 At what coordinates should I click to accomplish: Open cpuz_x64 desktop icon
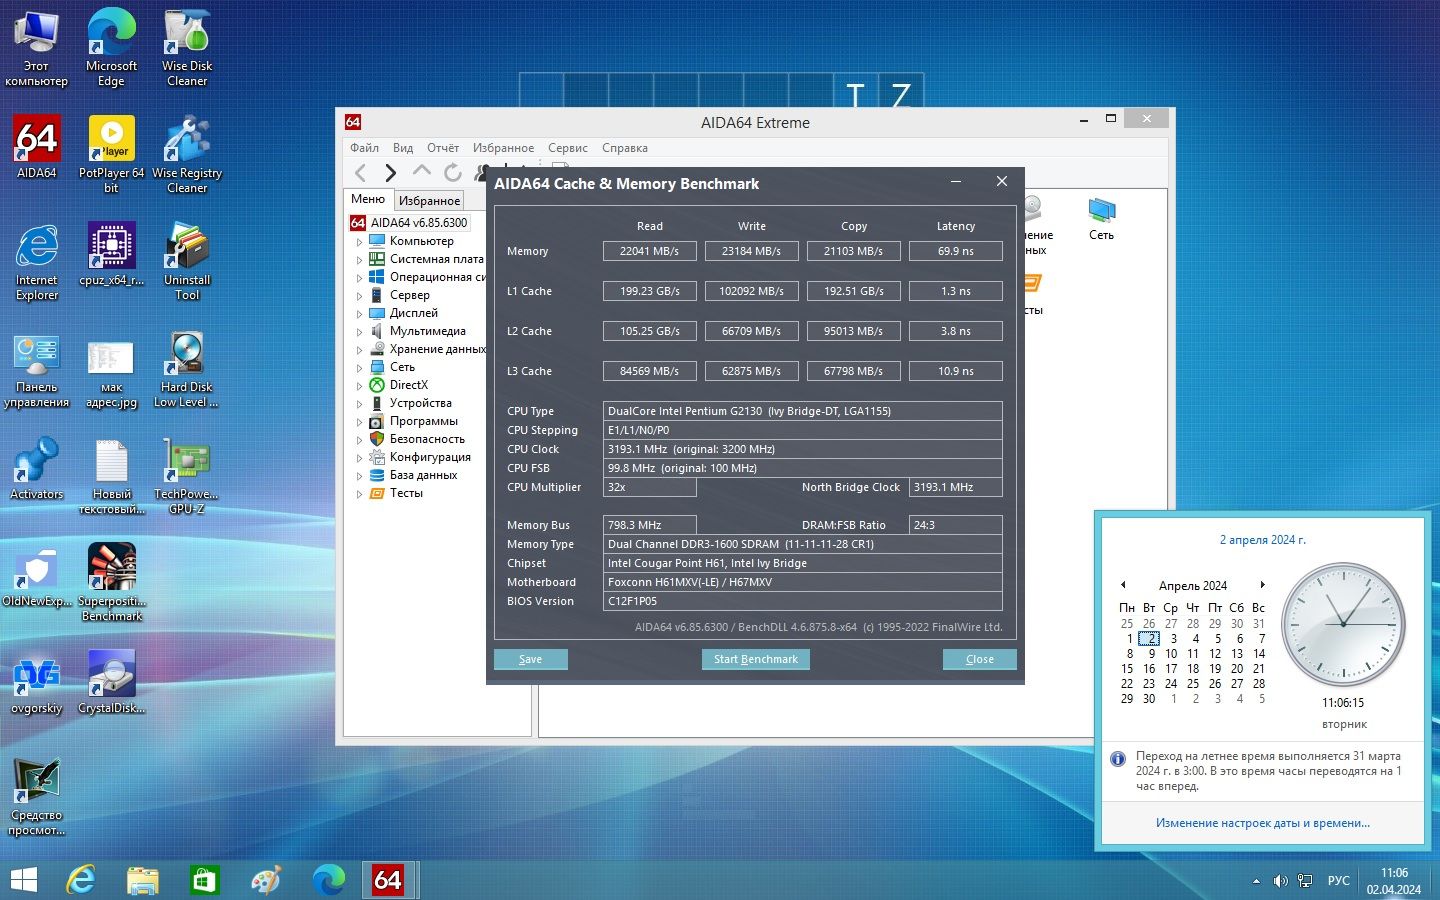point(111,254)
